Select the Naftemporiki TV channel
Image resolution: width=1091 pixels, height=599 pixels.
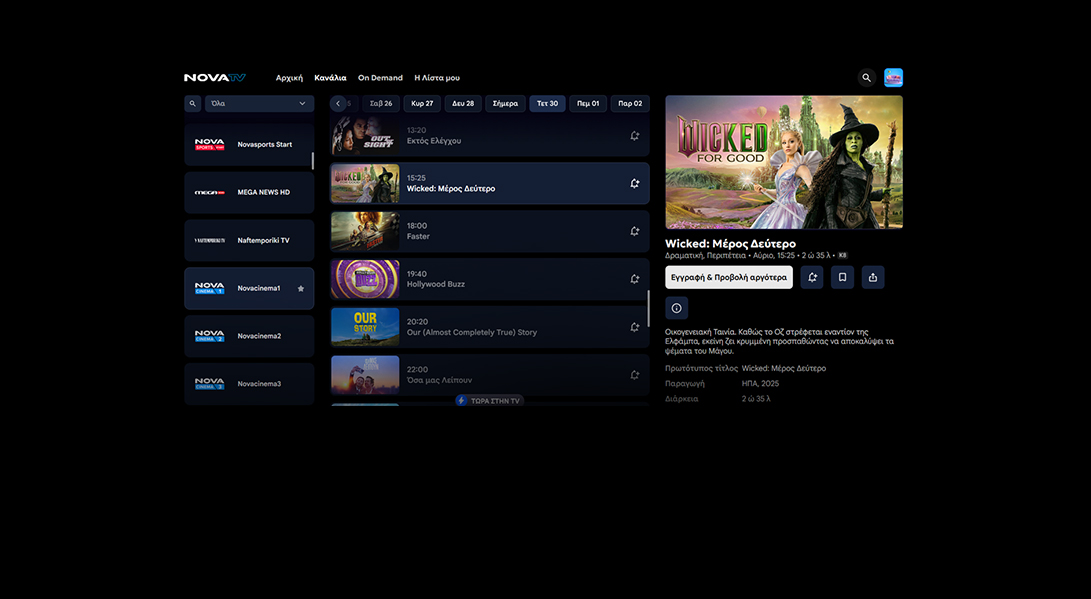(x=249, y=241)
